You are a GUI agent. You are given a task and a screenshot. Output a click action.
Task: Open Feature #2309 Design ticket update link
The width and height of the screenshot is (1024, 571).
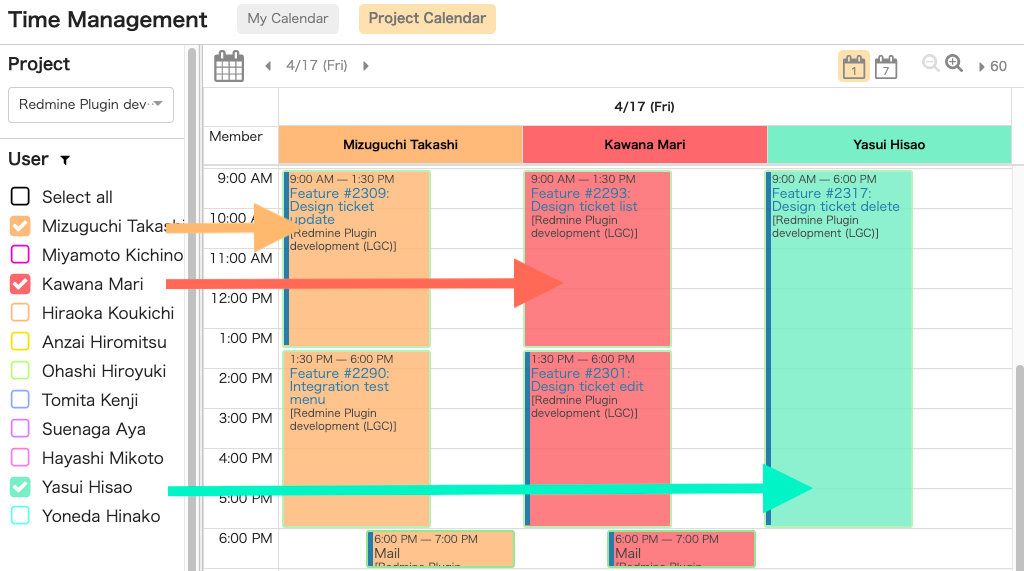point(339,206)
